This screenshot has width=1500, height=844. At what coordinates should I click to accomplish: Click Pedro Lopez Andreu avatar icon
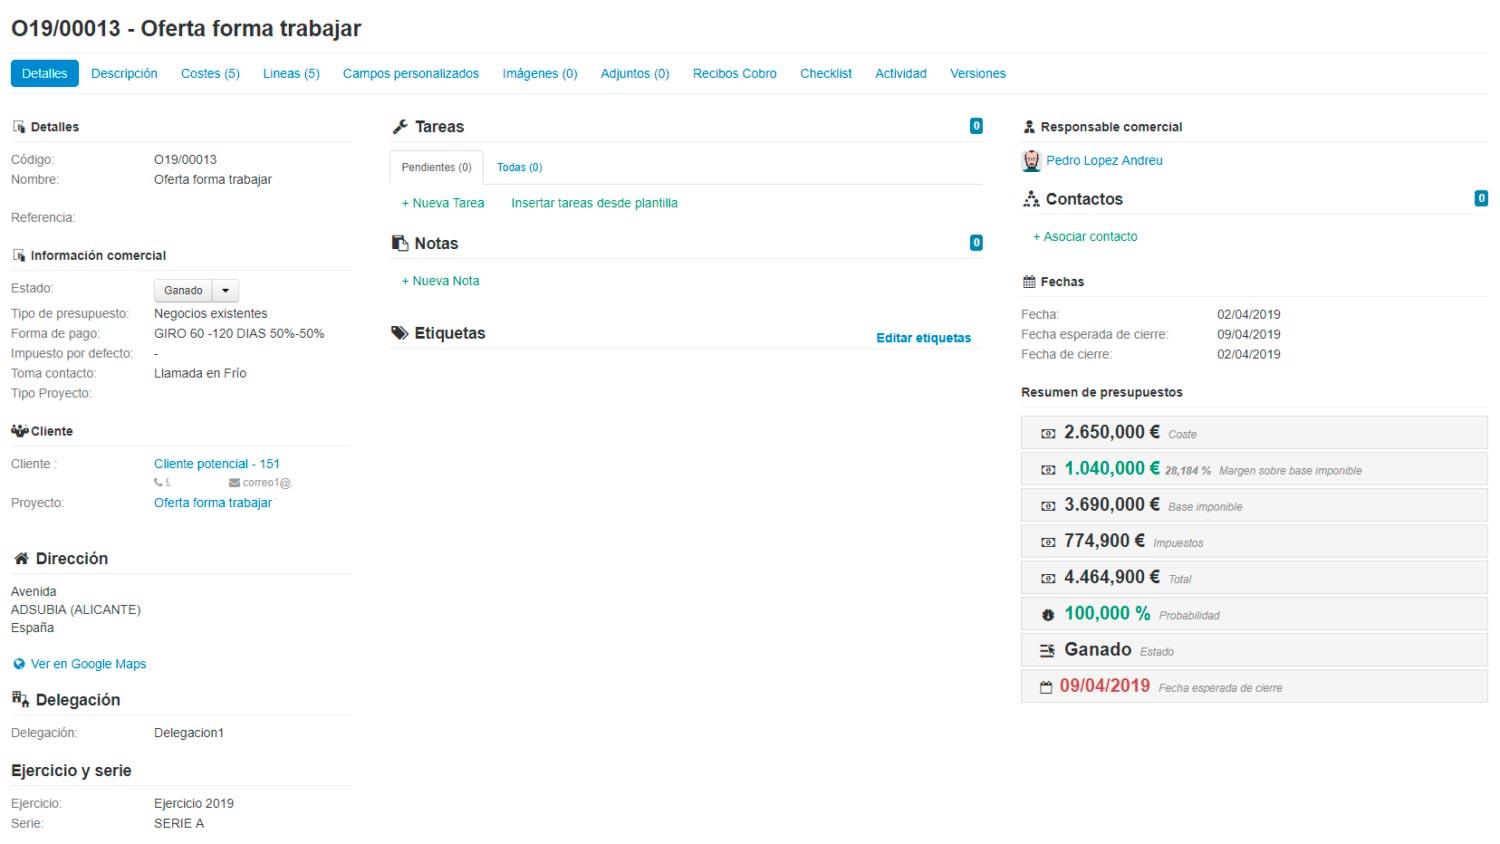[1031, 161]
